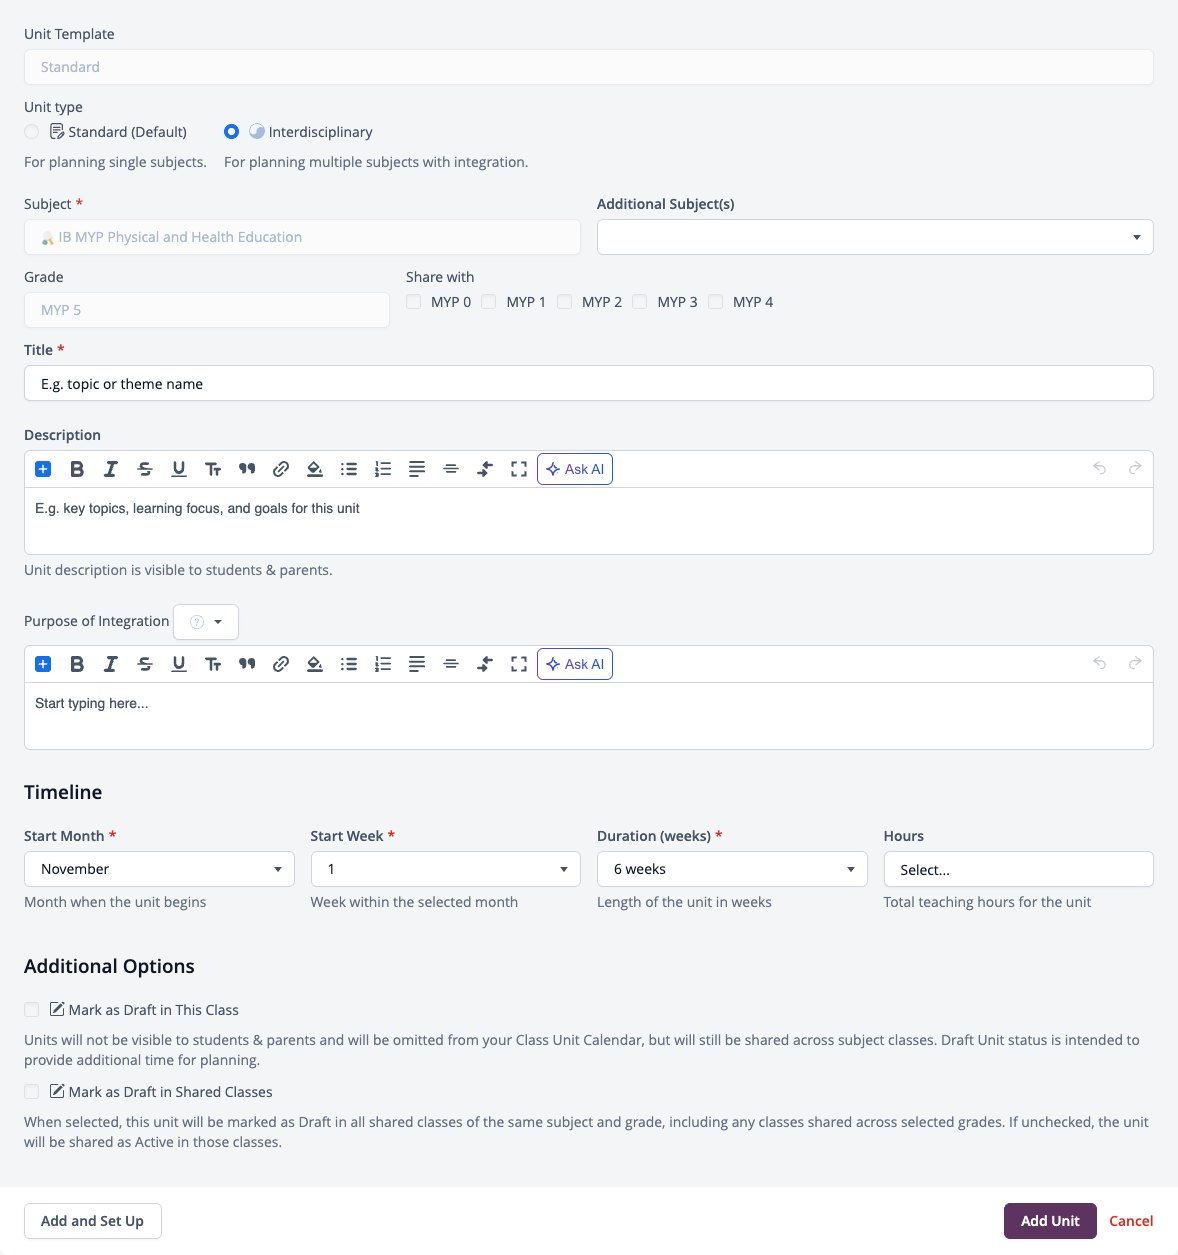1178x1255 pixels.
Task: Open the Purpose of Integration help dropdown
Action: pyautogui.click(x=206, y=622)
